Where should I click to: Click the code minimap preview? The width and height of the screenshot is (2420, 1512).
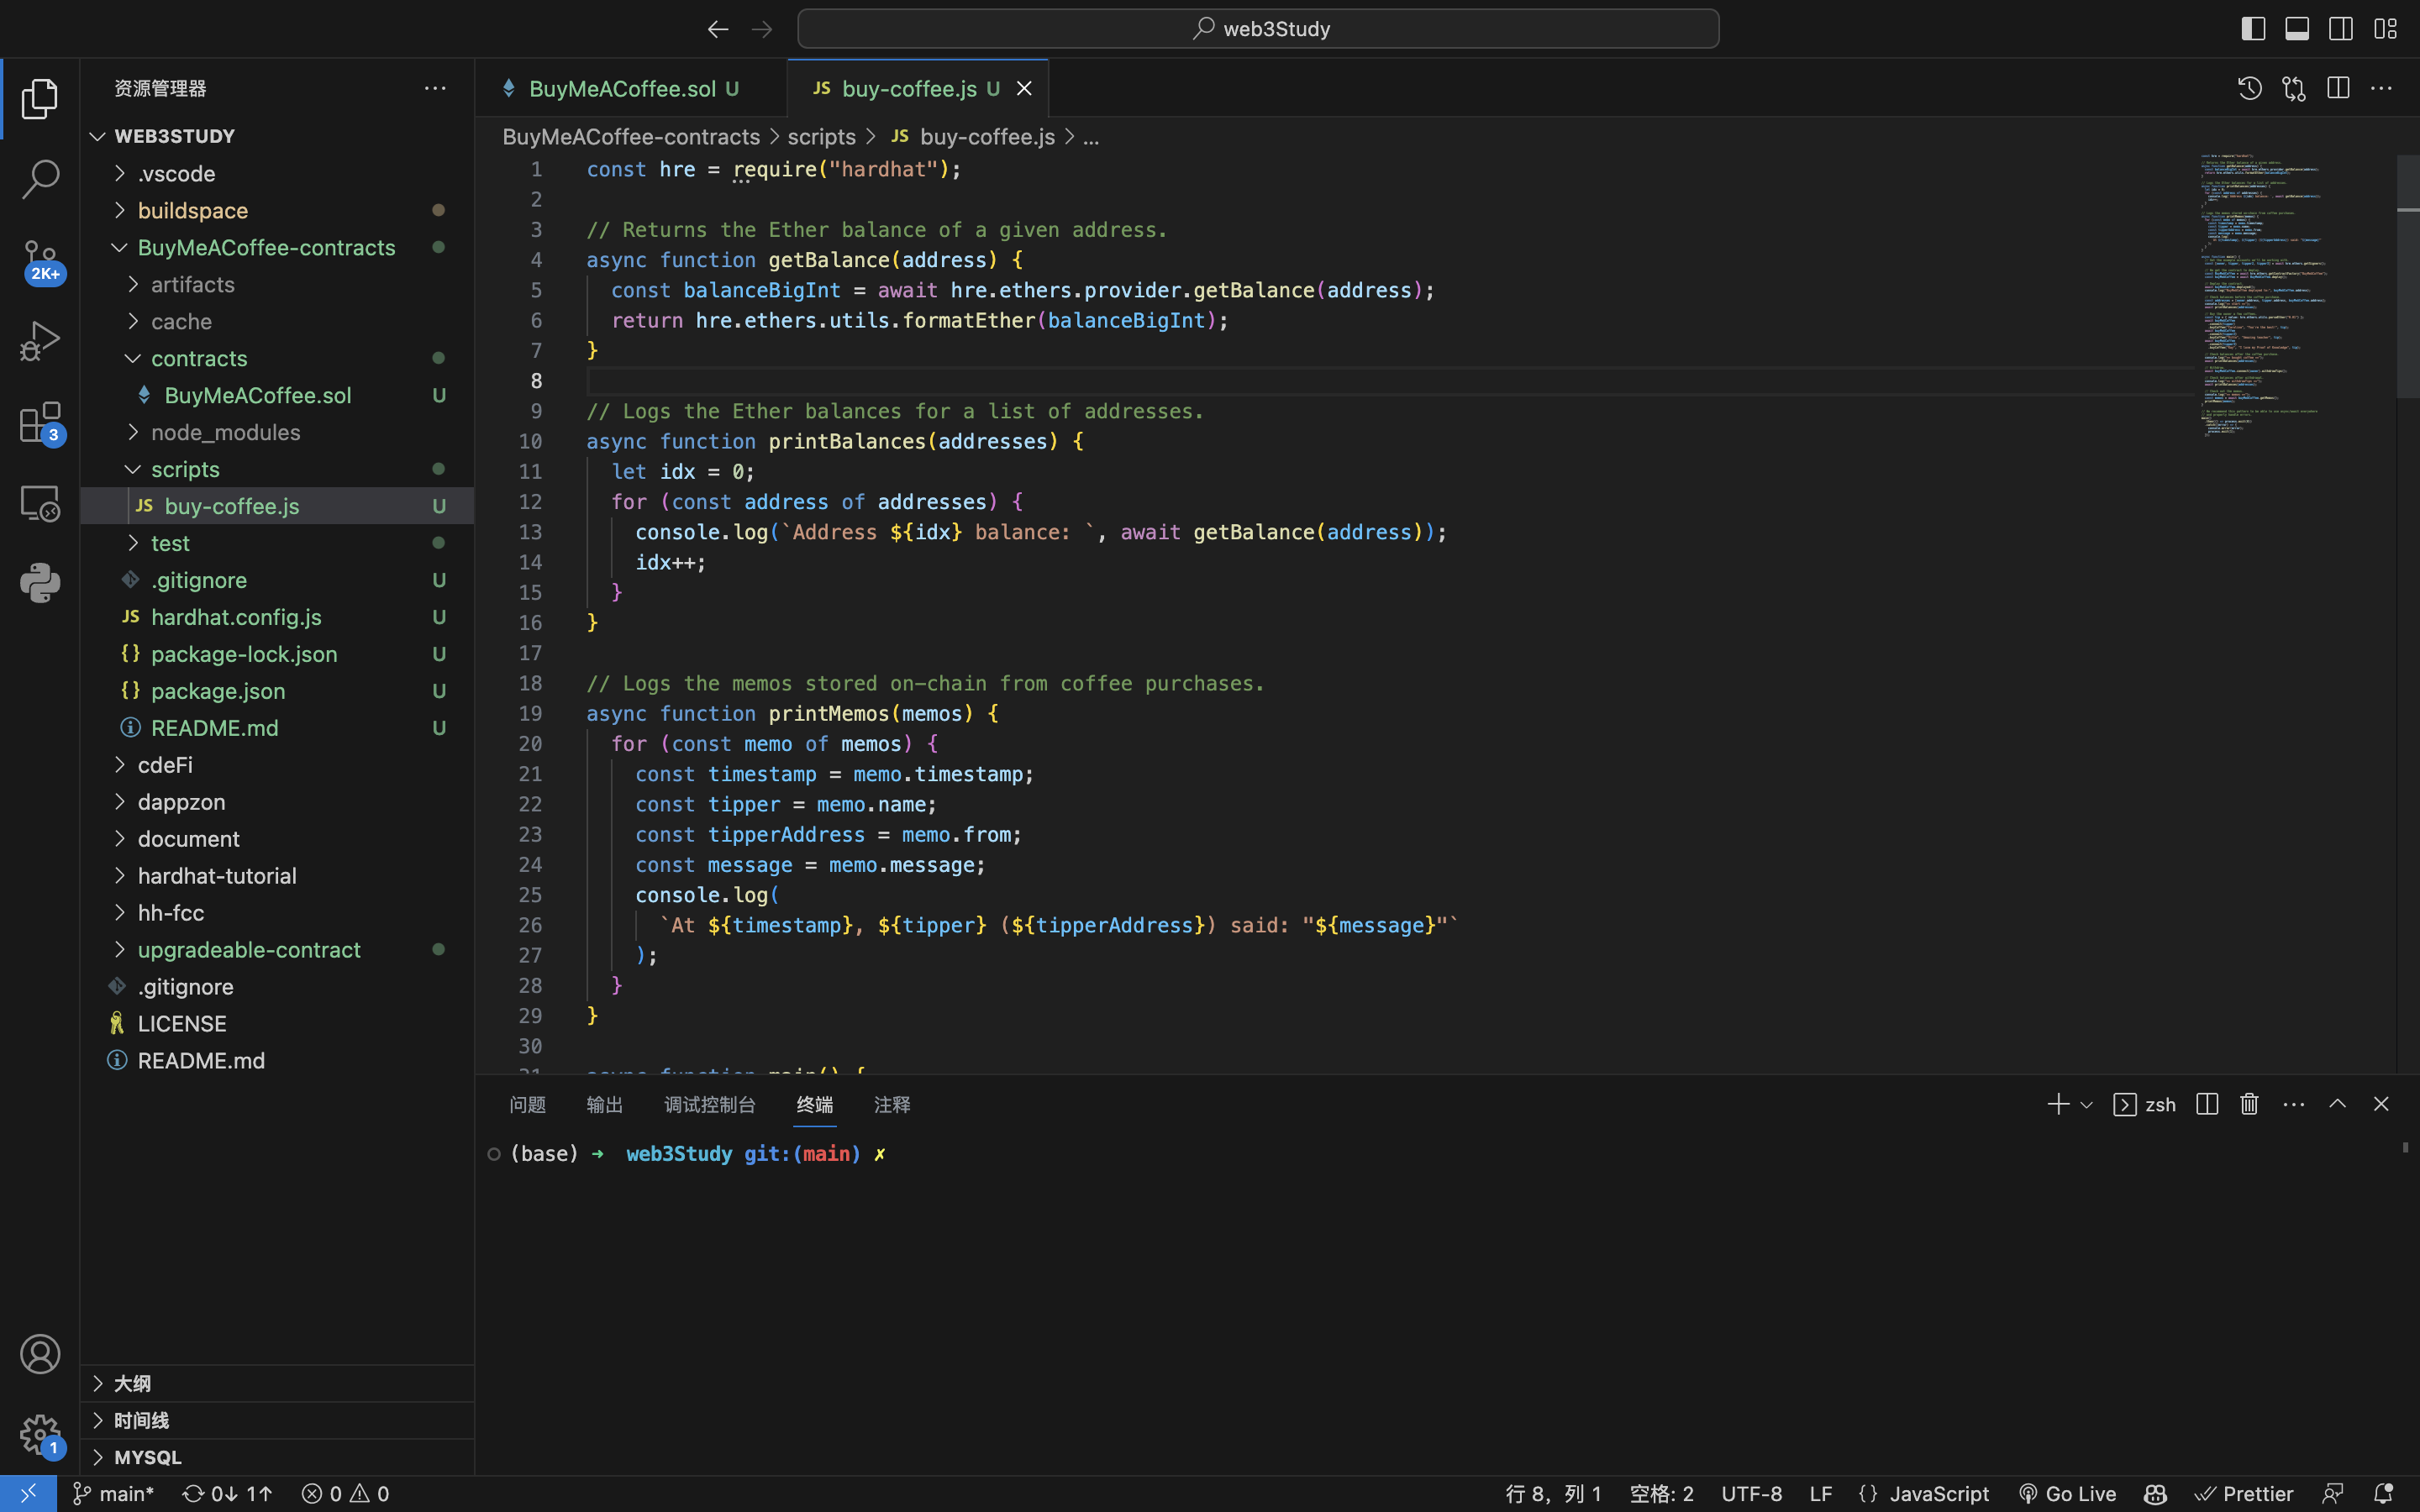[2296, 295]
